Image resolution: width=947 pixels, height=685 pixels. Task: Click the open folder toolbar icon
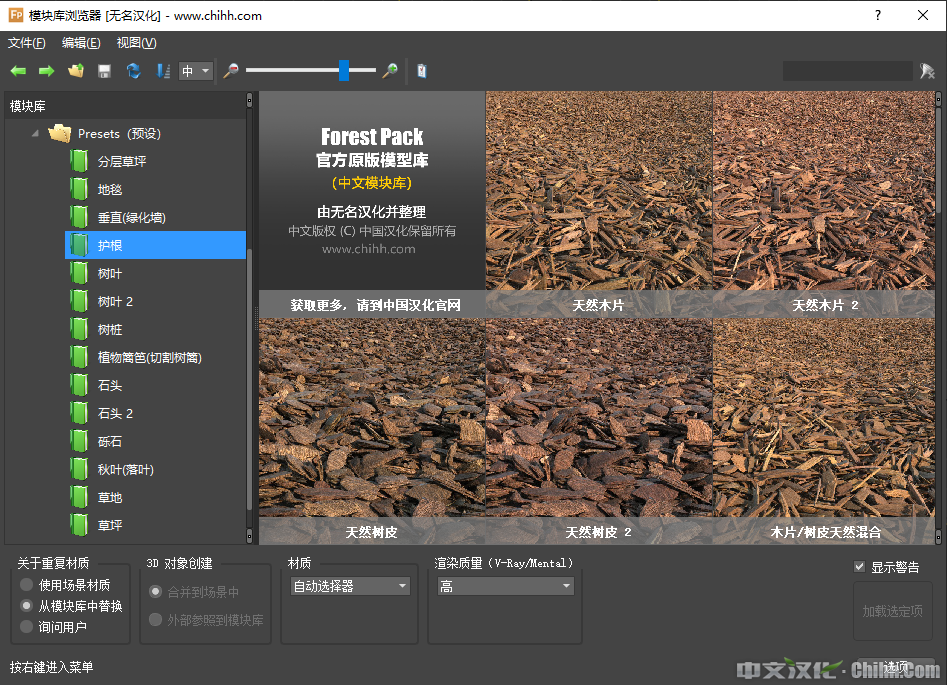75,71
